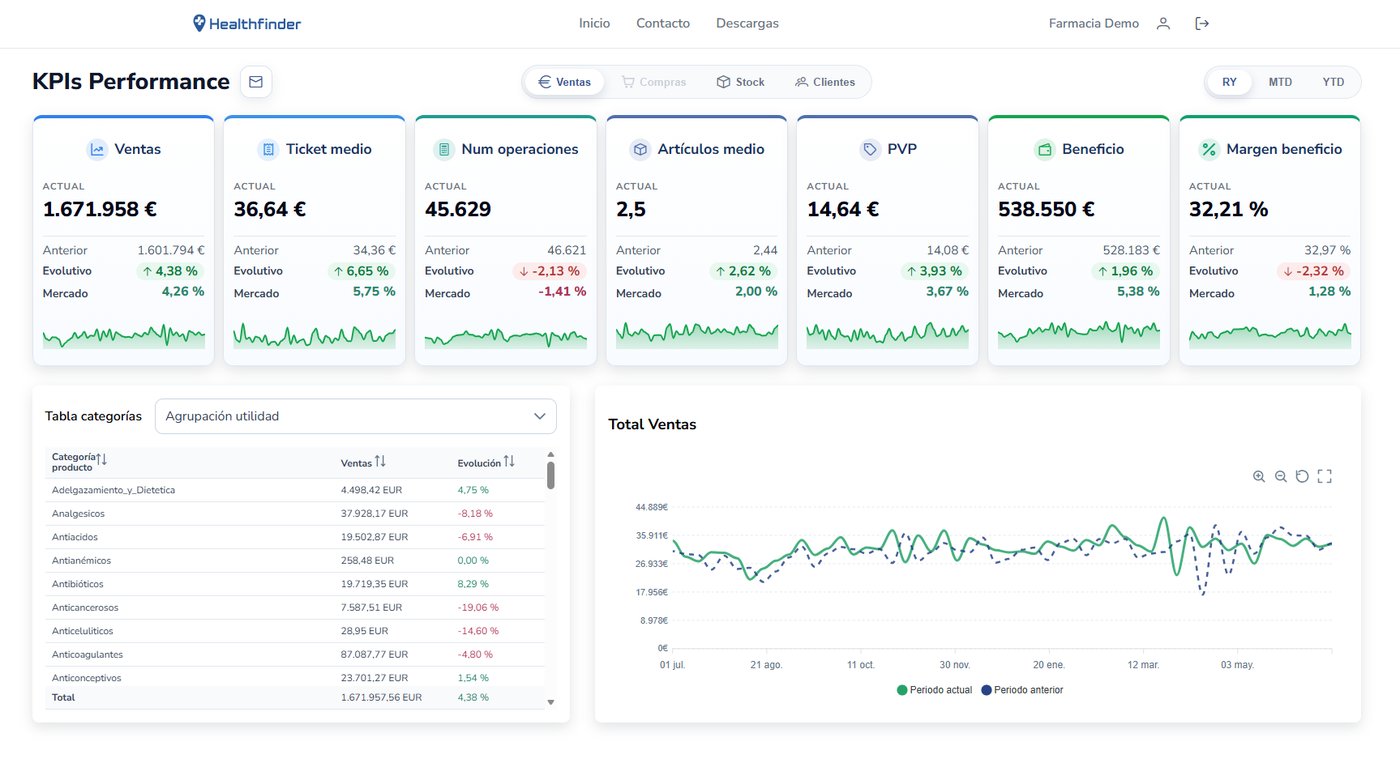Viewport: 1400px width, 763px height.
Task: Sort table by Ventas column arrows
Action: point(380,462)
